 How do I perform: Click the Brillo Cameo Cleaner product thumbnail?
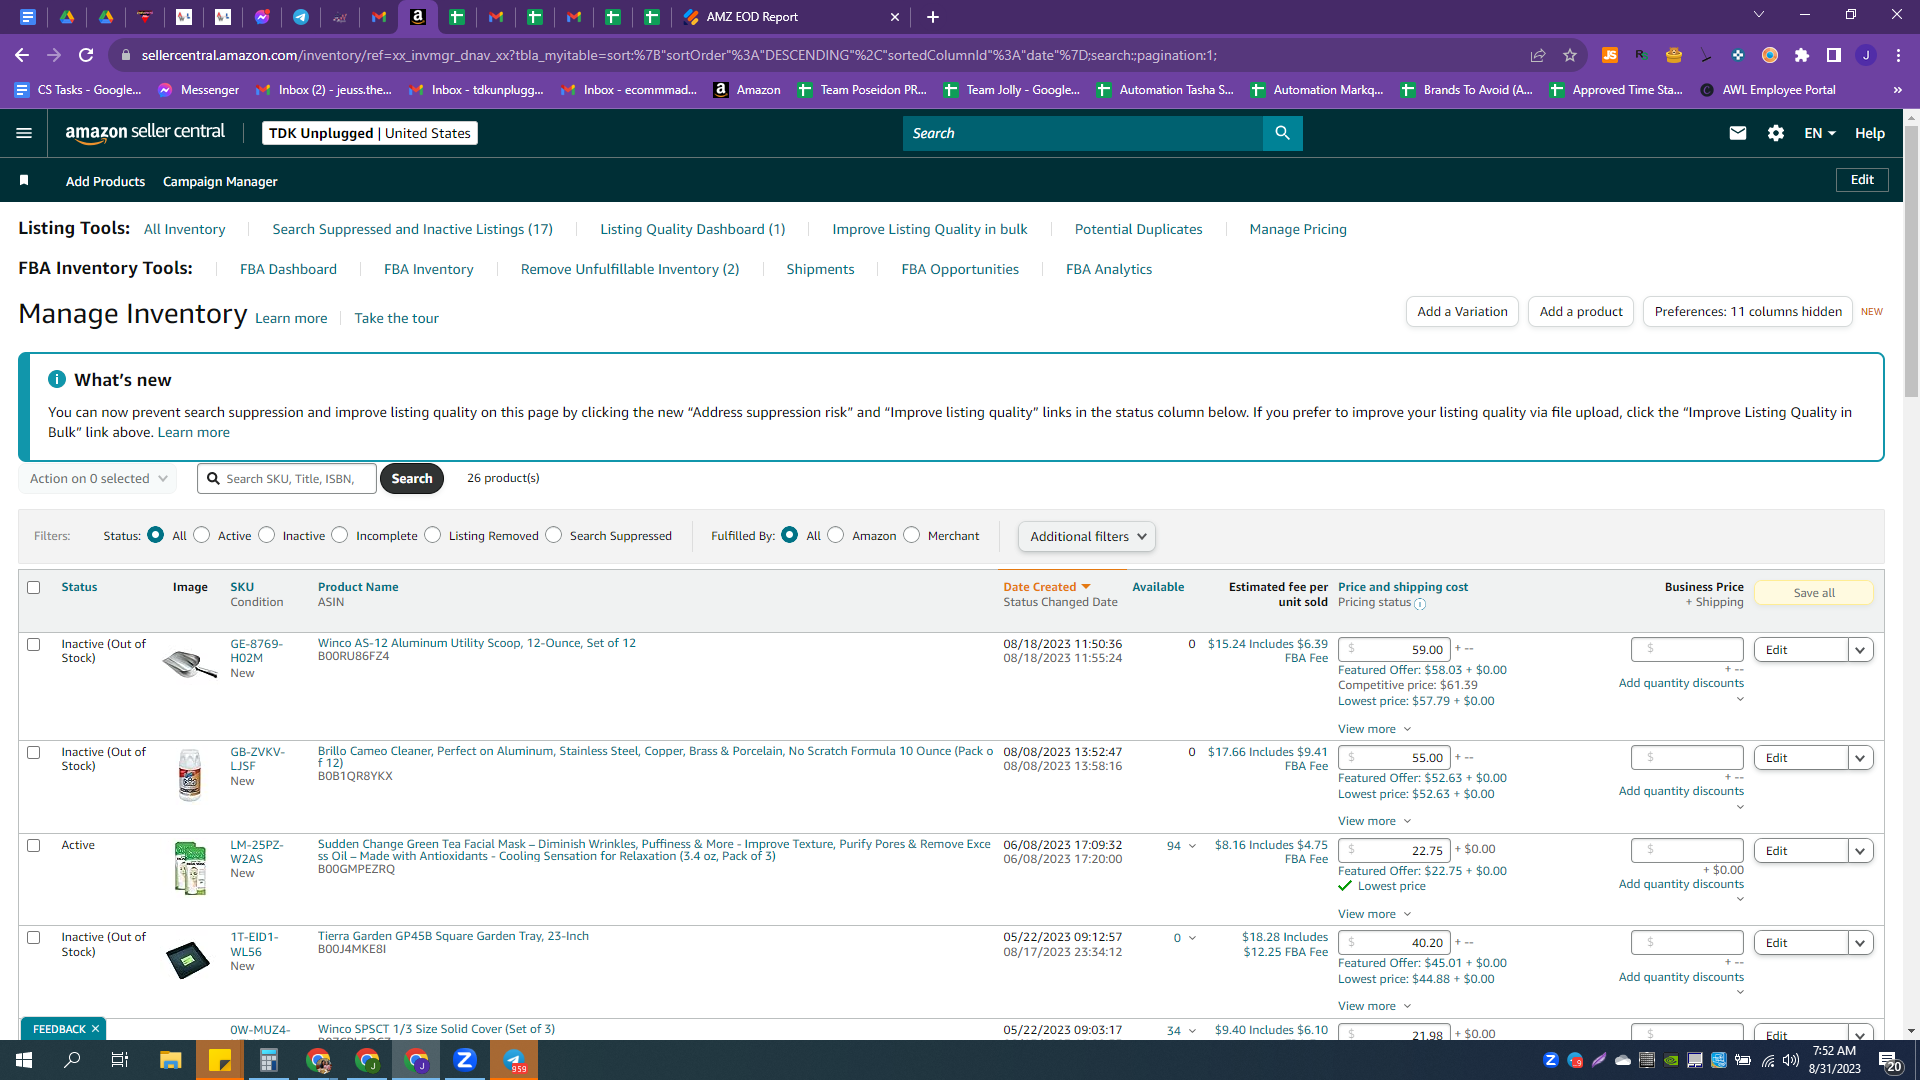pos(190,775)
